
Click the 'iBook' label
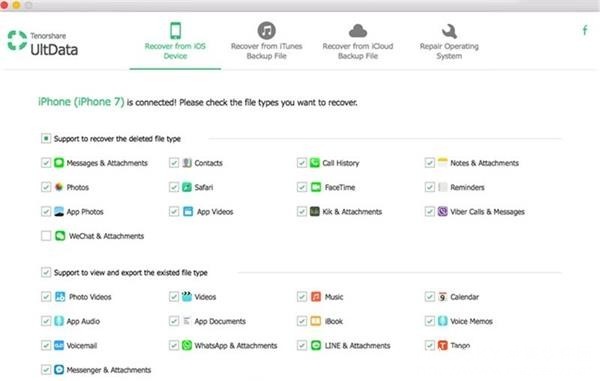334,321
